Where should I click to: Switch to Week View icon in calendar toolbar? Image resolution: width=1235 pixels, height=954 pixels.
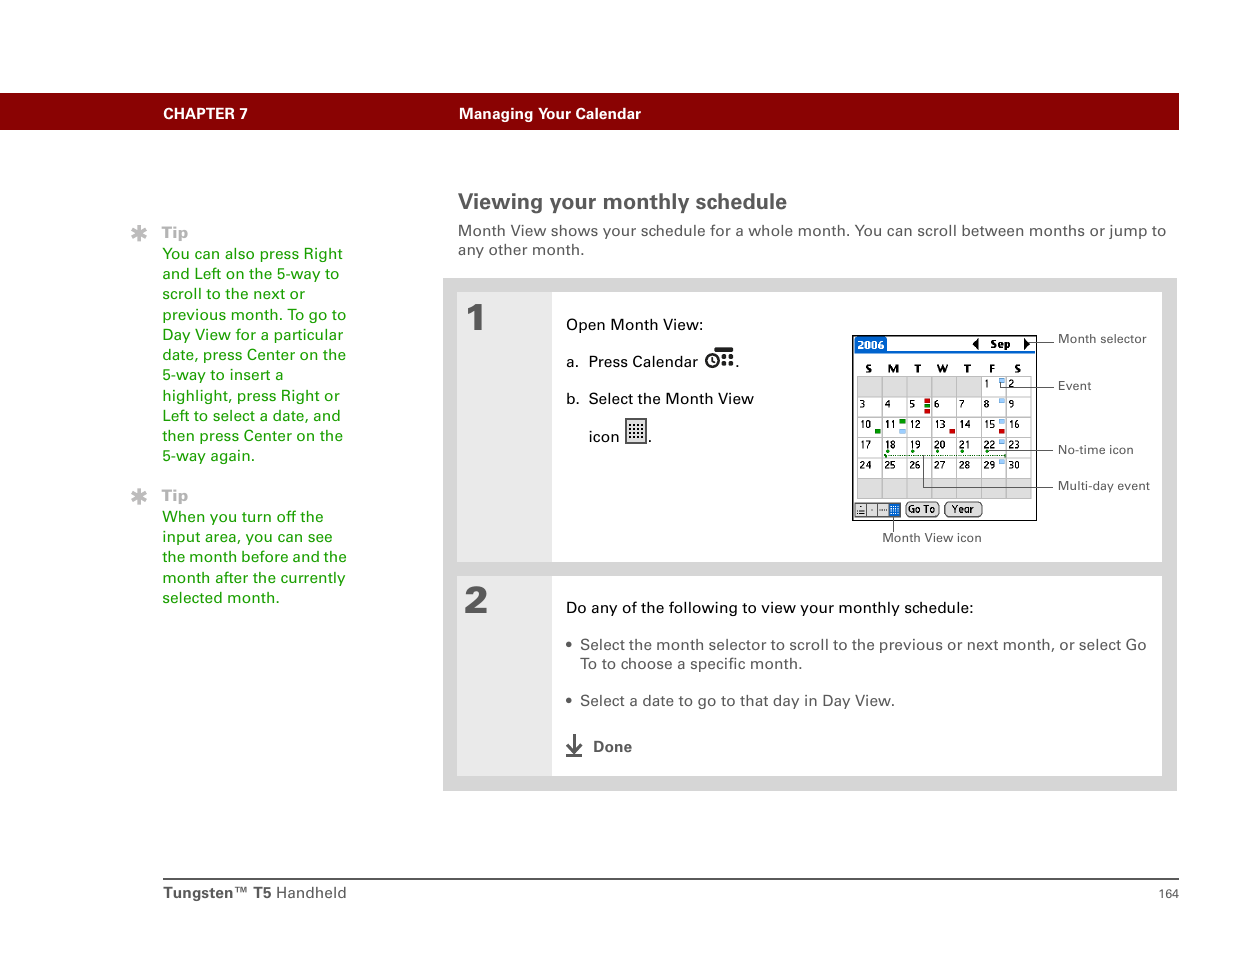[883, 510]
